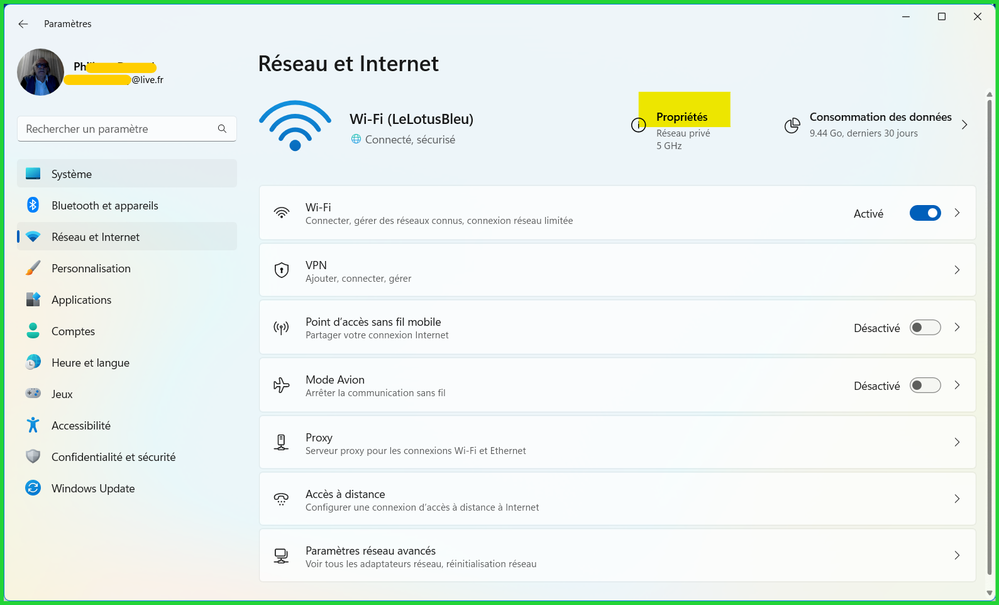The image size is (999, 605).
Task: Go to Applications settings
Action: point(127,299)
